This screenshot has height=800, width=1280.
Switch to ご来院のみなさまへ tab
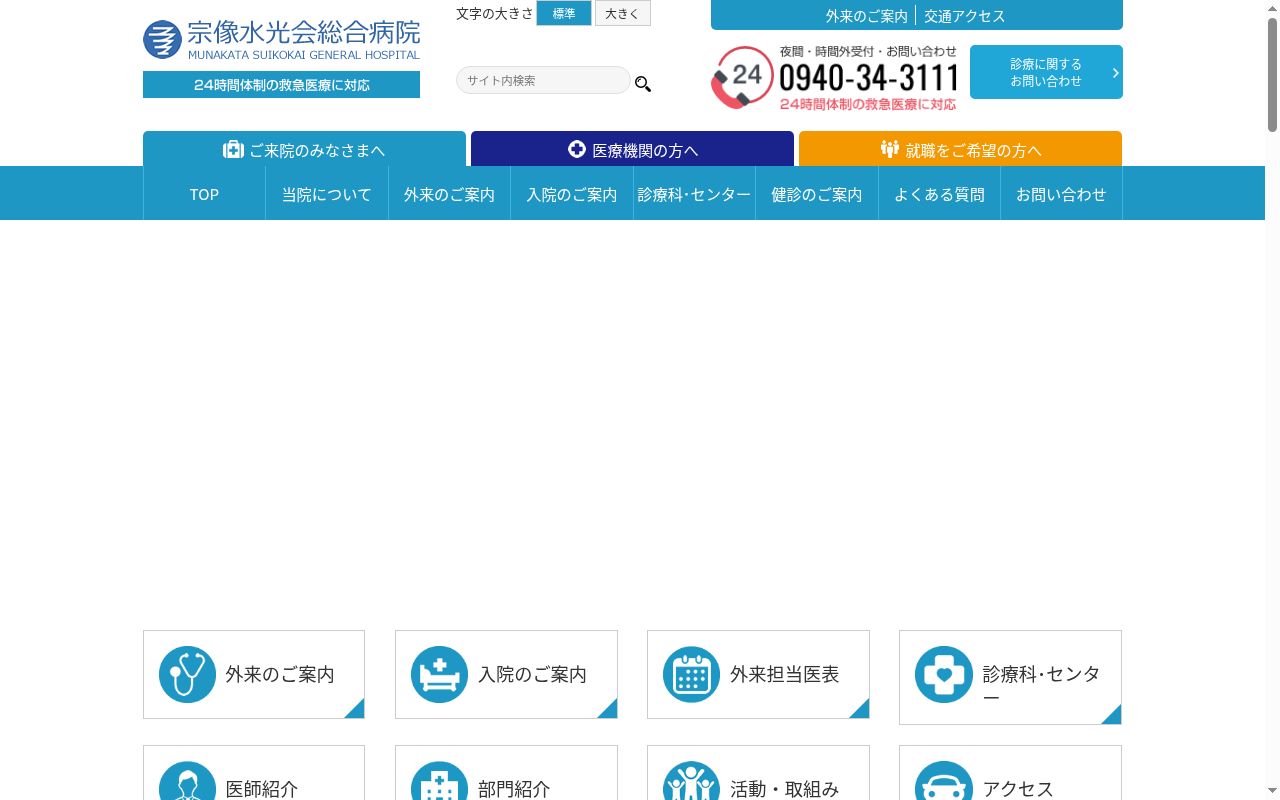point(304,149)
